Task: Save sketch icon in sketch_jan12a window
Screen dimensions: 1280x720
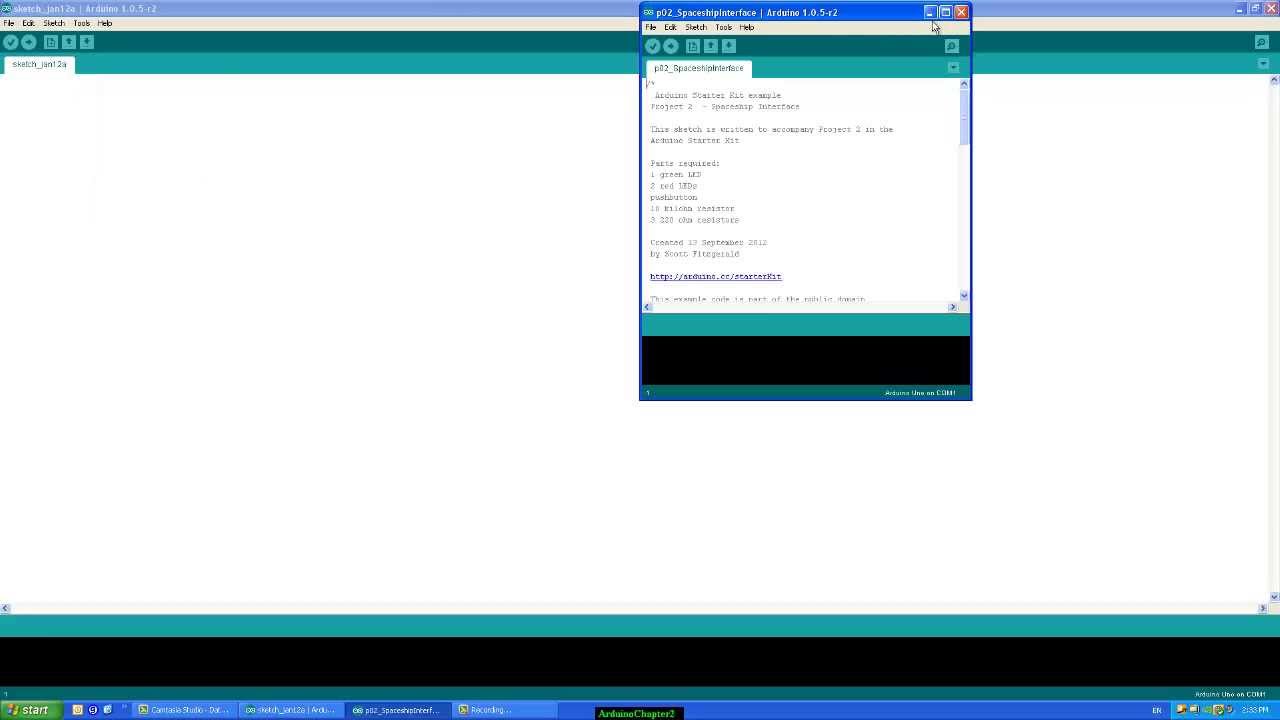Action: click(x=86, y=42)
